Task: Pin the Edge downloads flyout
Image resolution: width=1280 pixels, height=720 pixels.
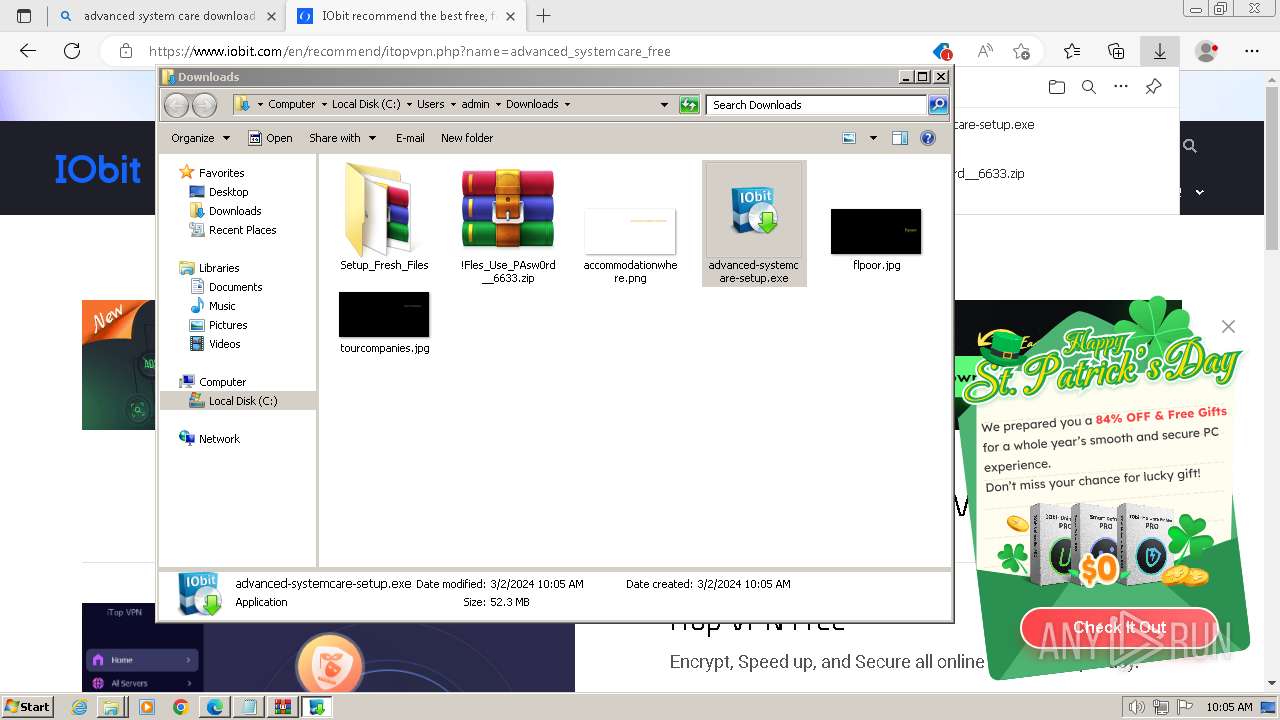Action: 1153,87
